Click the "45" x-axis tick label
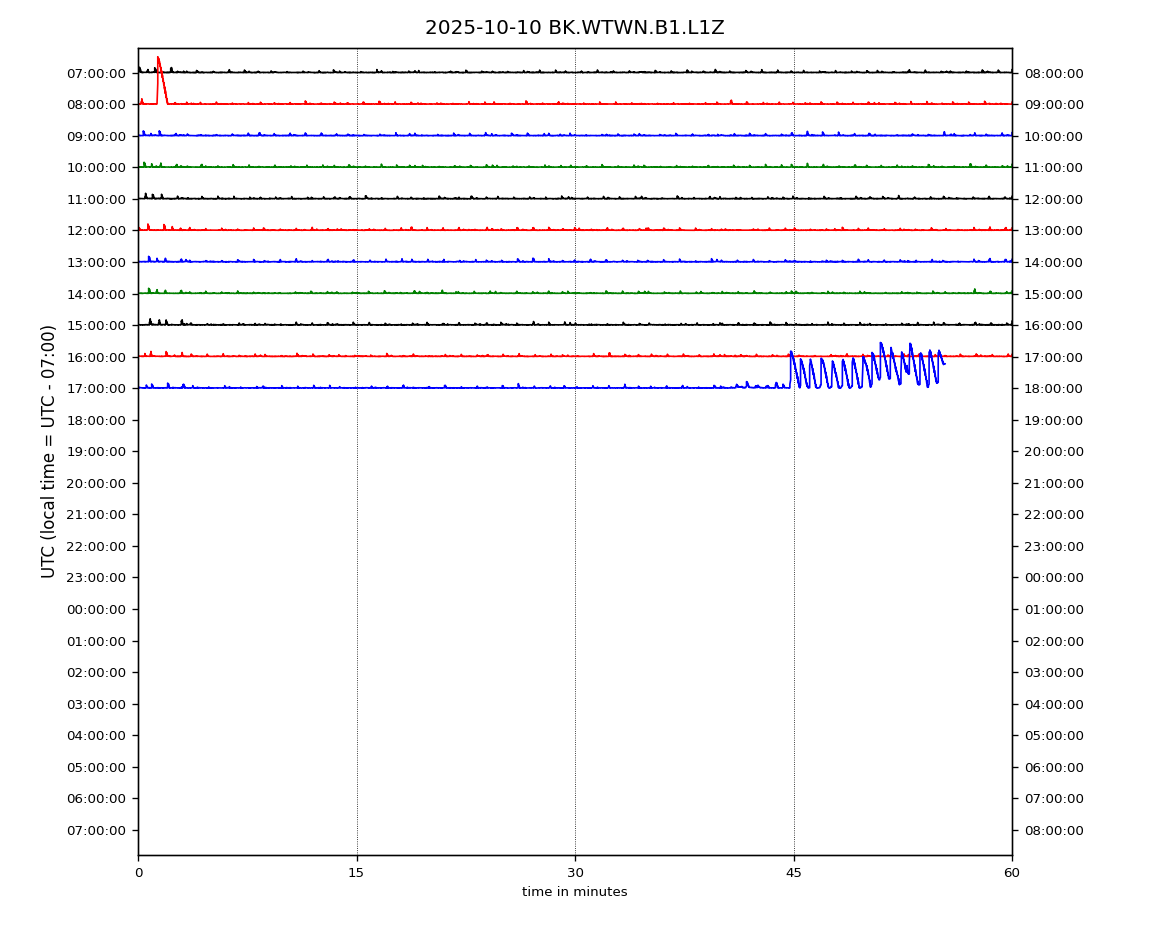The width and height of the screenshot is (1150, 950). point(794,873)
